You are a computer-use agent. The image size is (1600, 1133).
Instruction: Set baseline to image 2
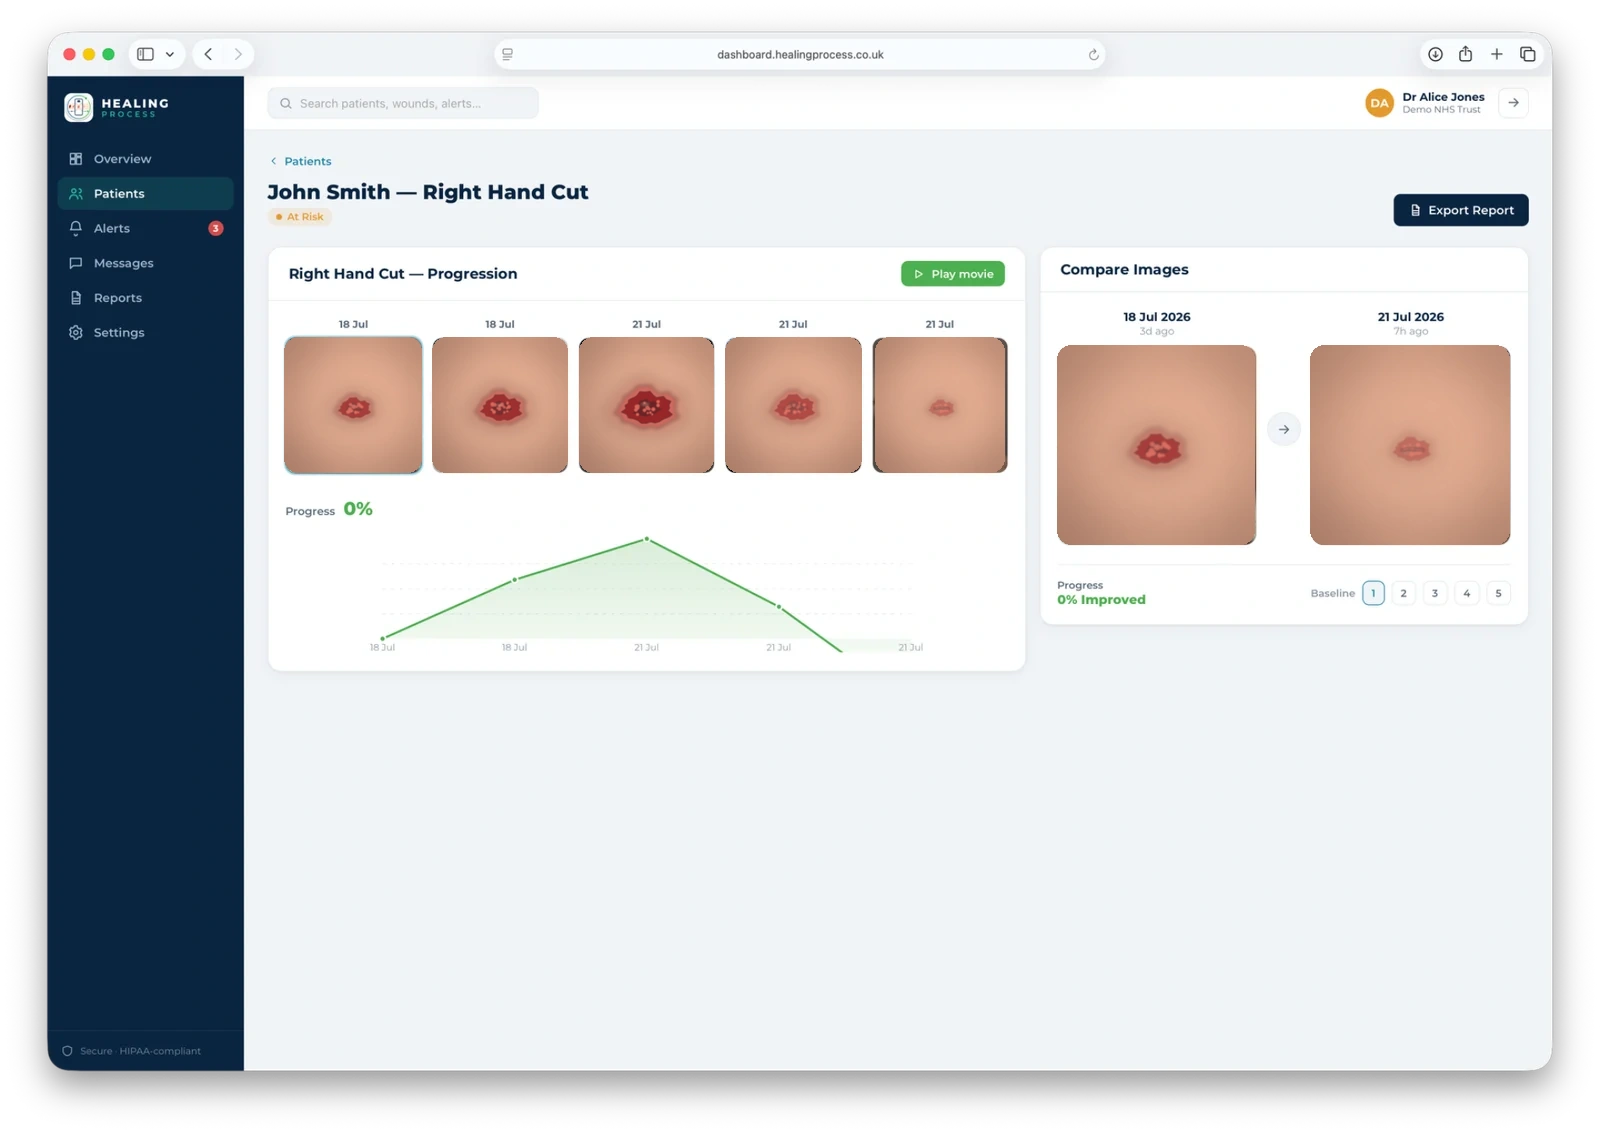1404,593
